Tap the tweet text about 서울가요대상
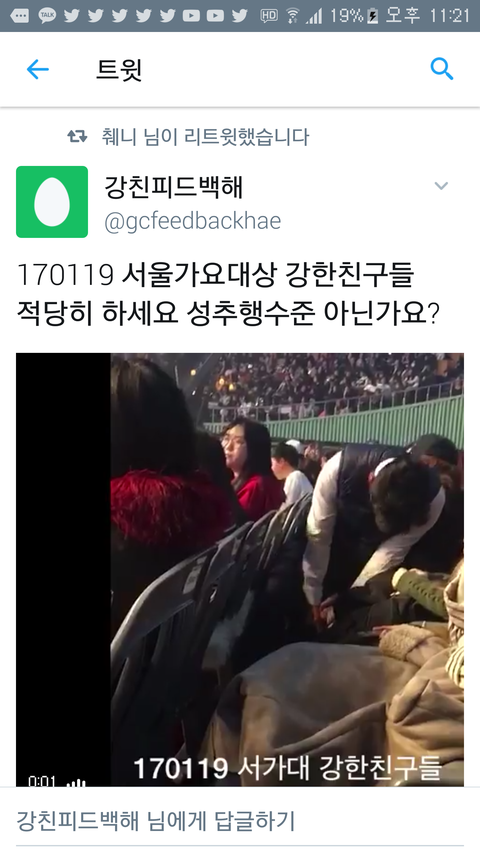The width and height of the screenshot is (480, 853). coord(228,294)
